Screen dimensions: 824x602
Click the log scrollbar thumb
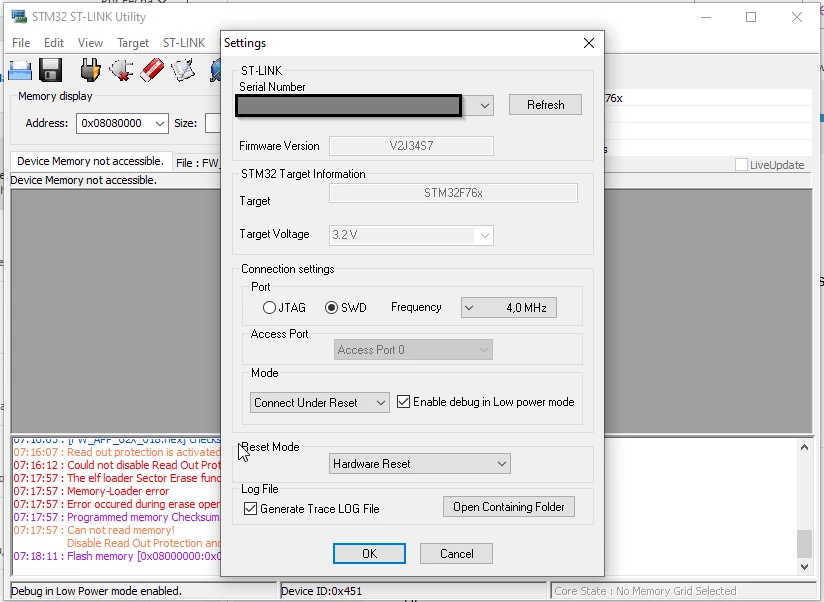coord(804,544)
